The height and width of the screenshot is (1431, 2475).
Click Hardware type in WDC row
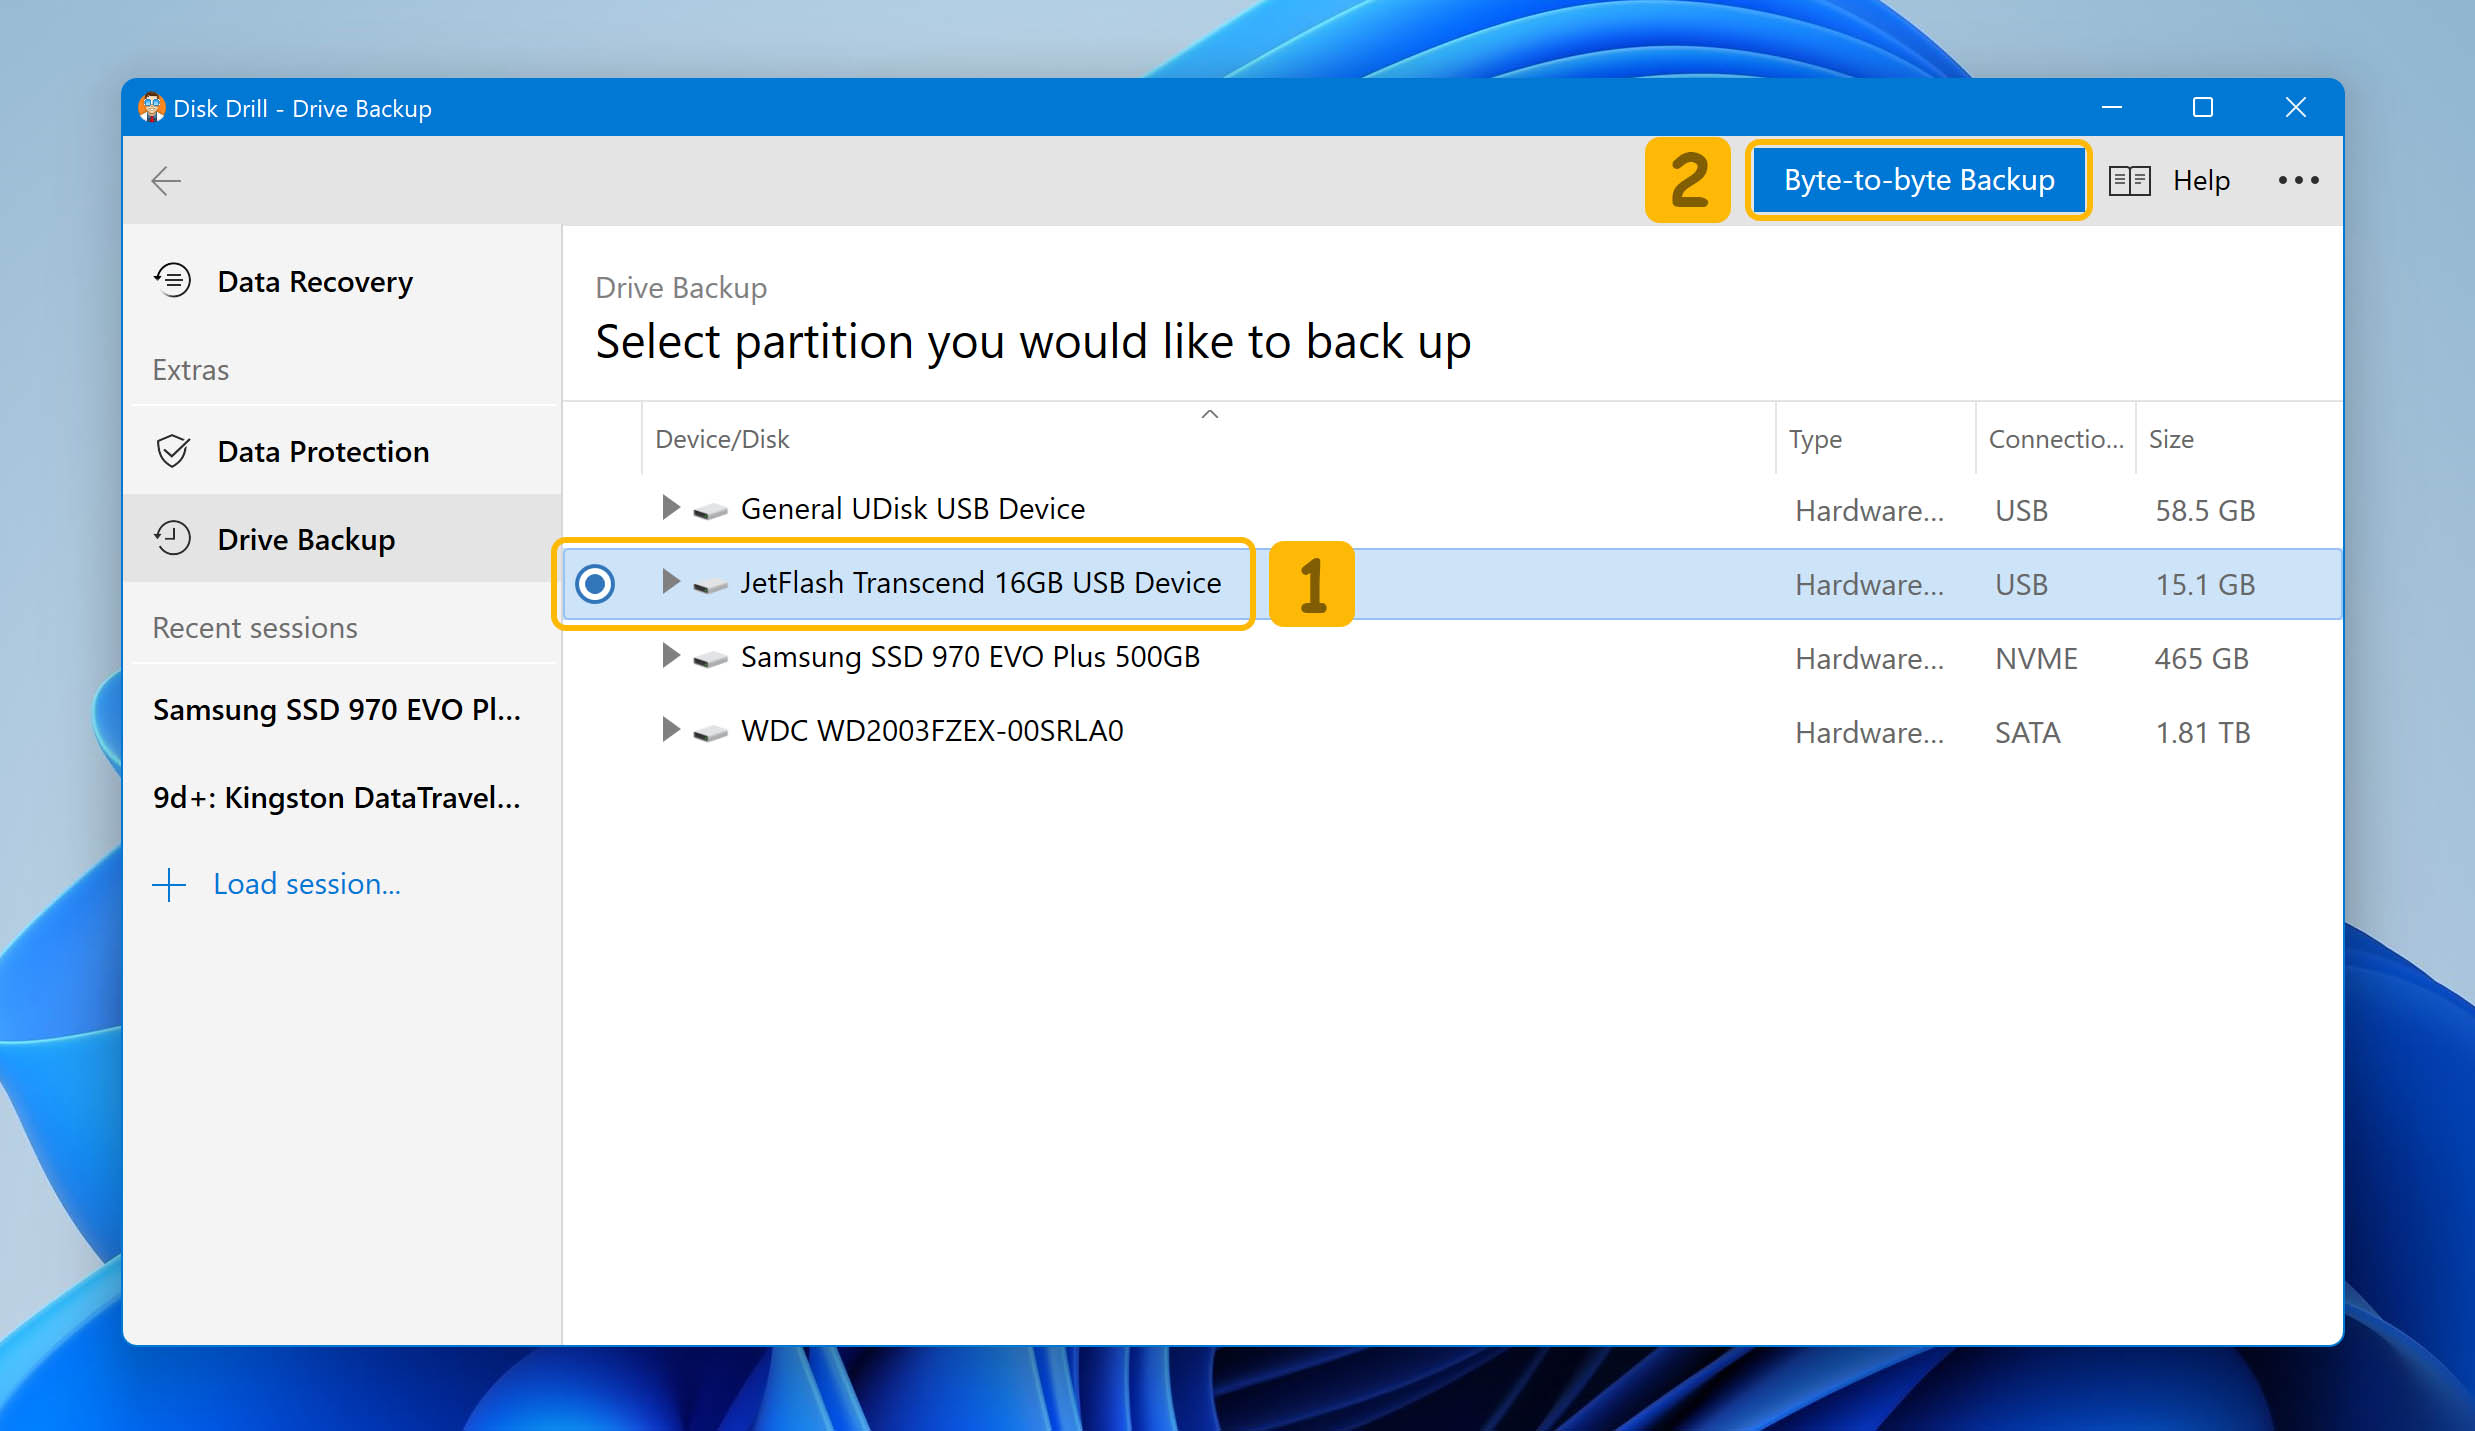[x=1869, y=733]
